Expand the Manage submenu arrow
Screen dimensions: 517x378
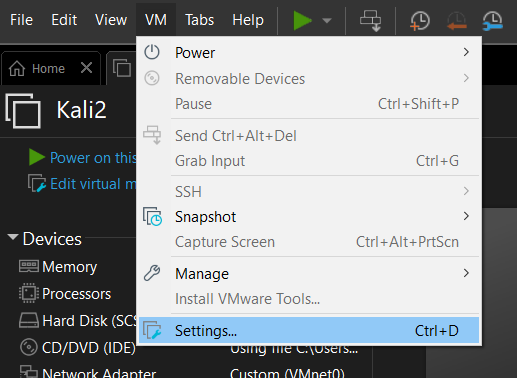(x=466, y=273)
